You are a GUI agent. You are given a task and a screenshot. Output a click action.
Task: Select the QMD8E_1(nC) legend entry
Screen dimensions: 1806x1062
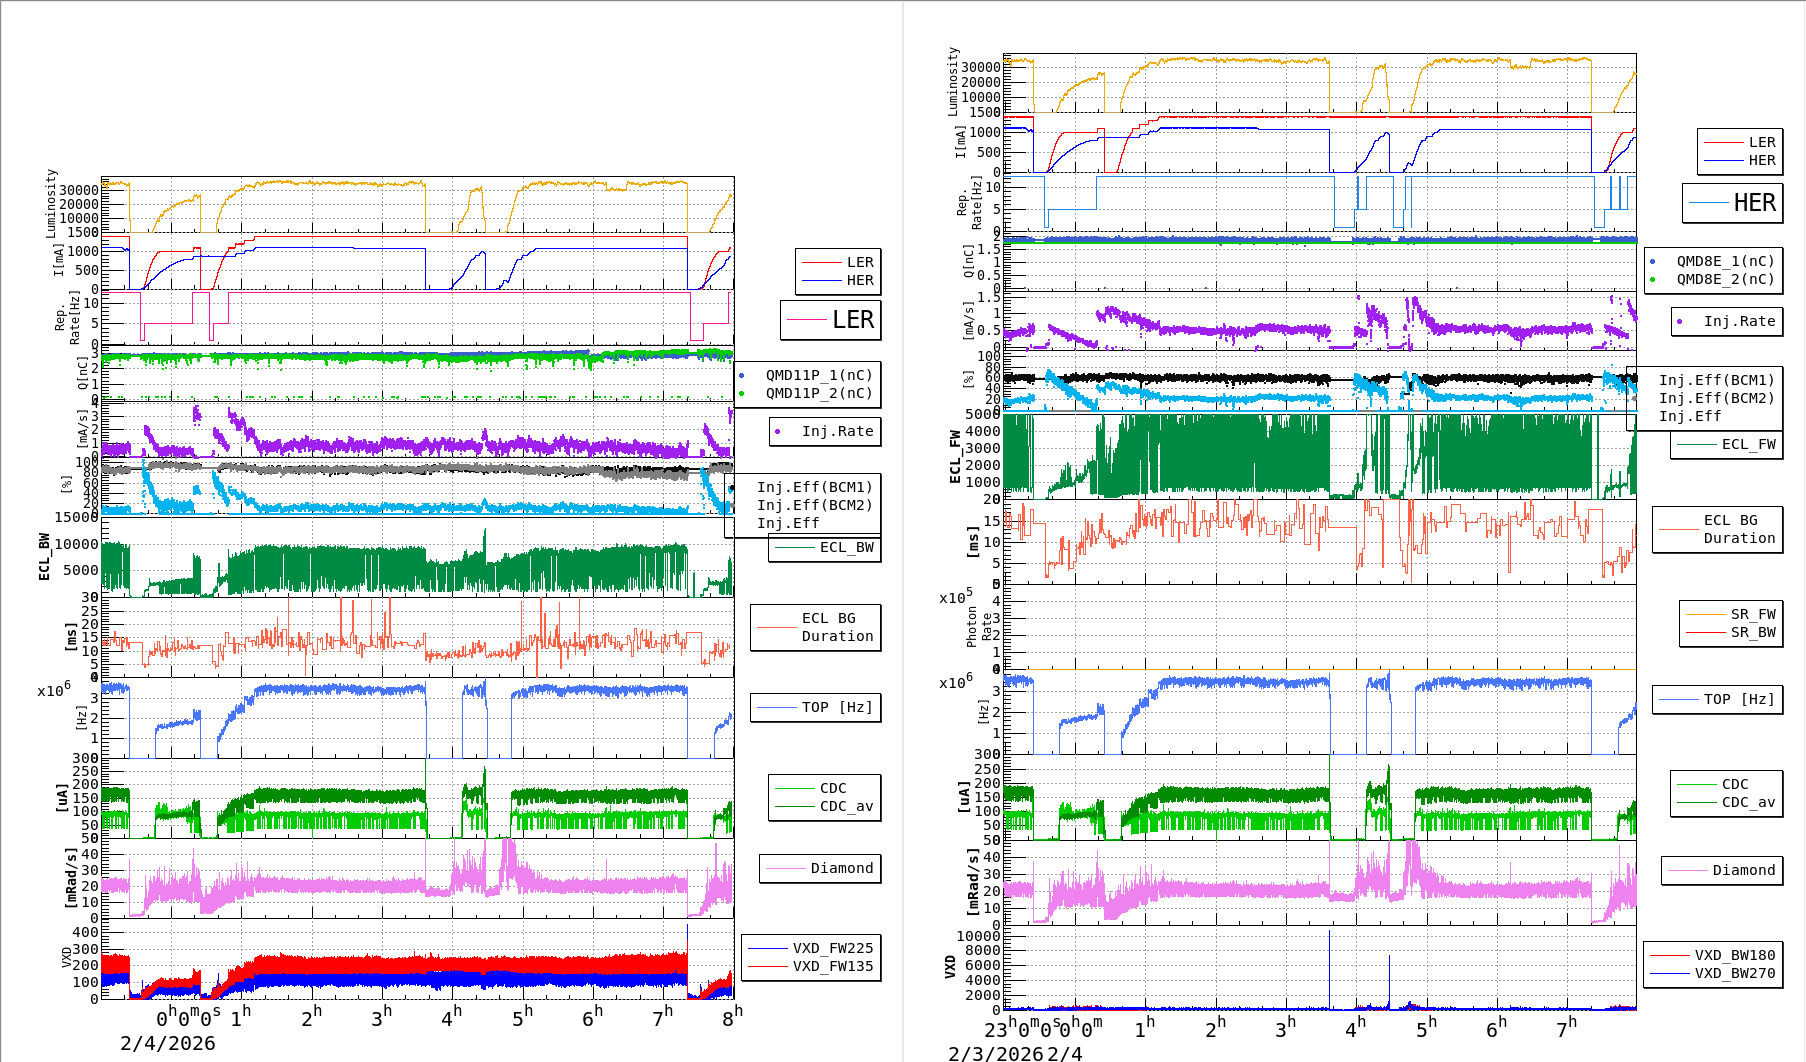pyautogui.click(x=1724, y=261)
